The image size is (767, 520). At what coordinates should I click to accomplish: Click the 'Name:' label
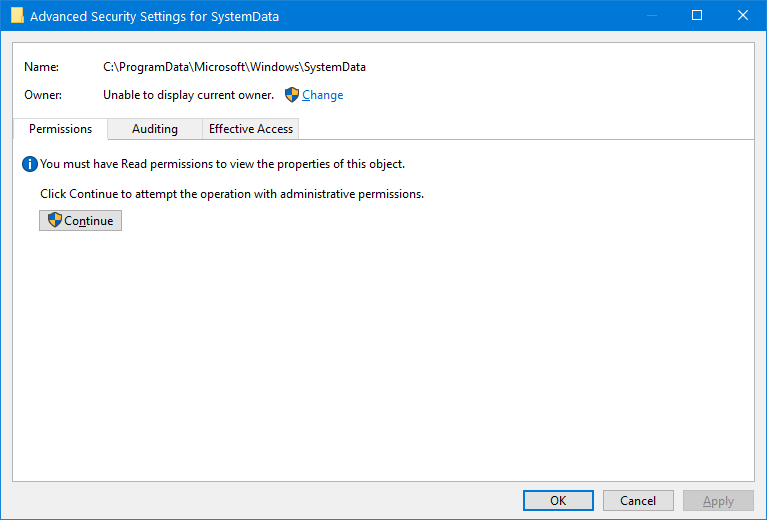click(42, 67)
